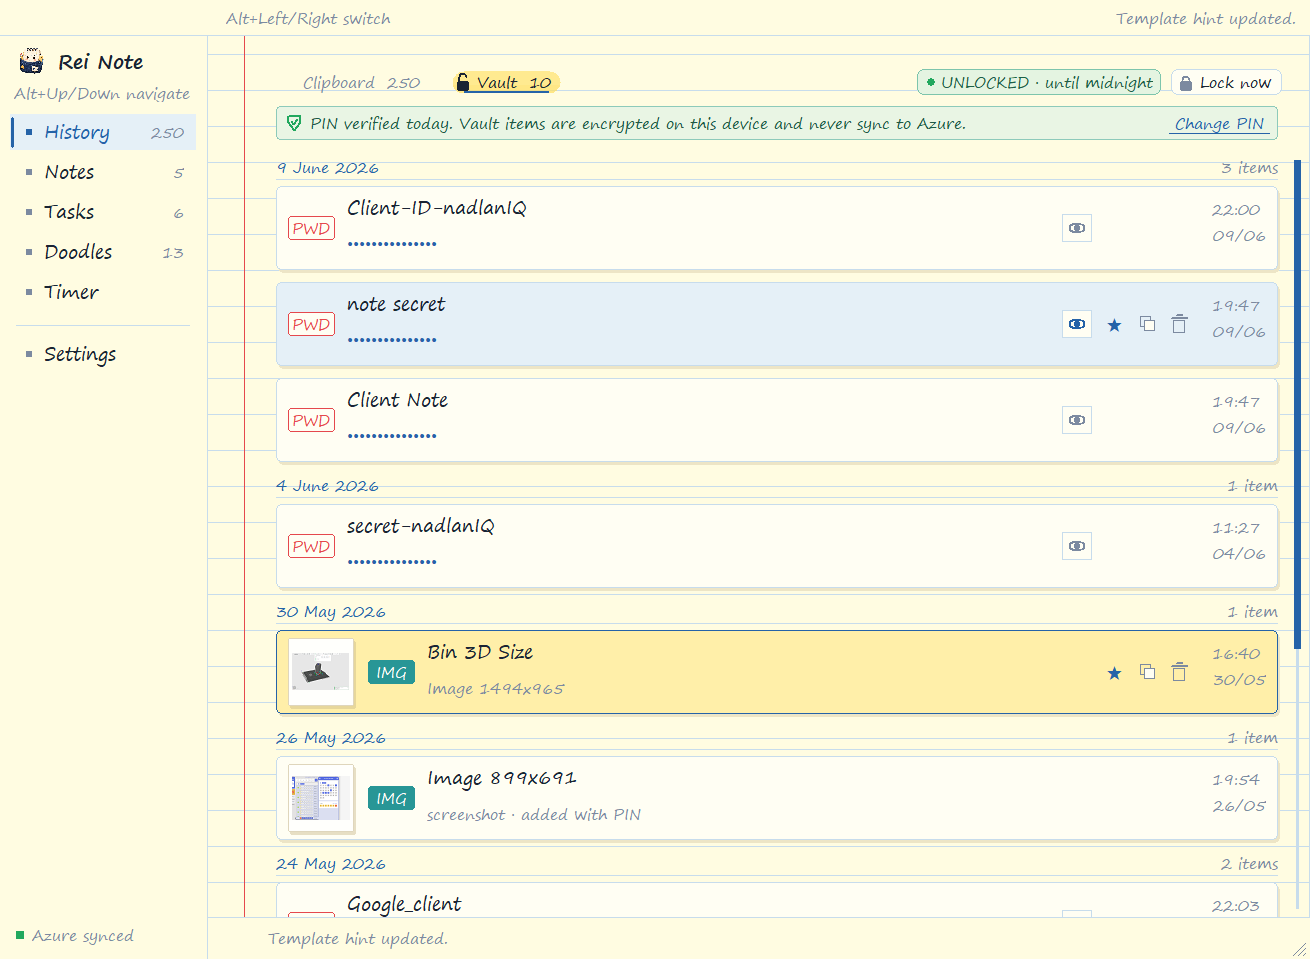
Task: Copy the note secret entry
Action: 1147,324
